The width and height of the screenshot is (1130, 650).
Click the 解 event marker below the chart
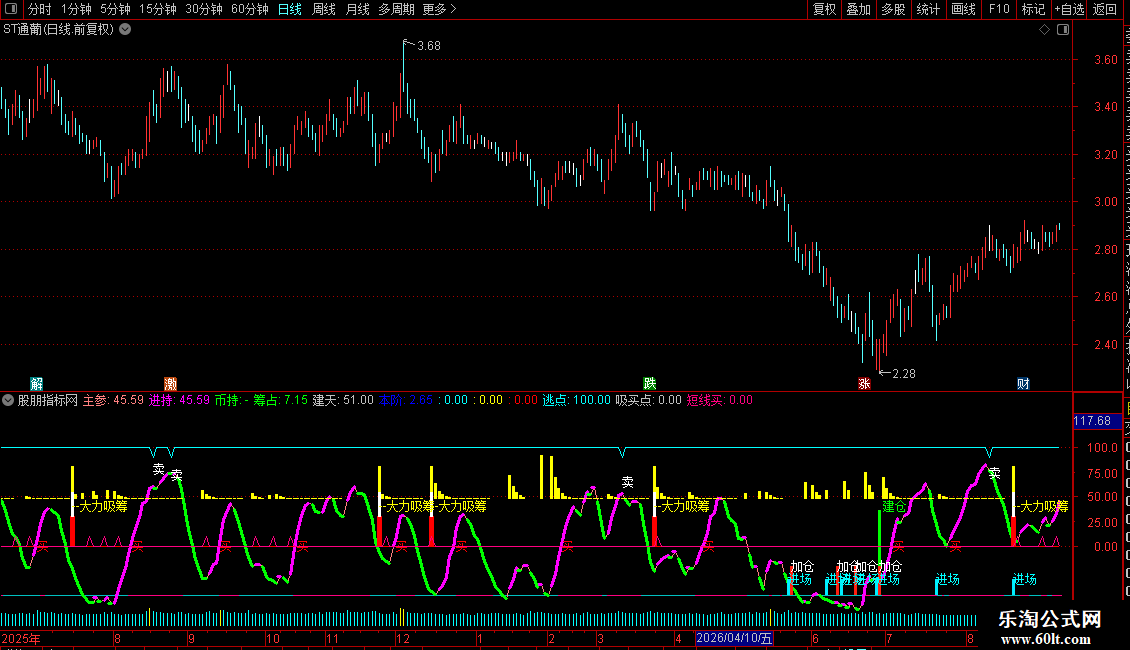(x=36, y=383)
